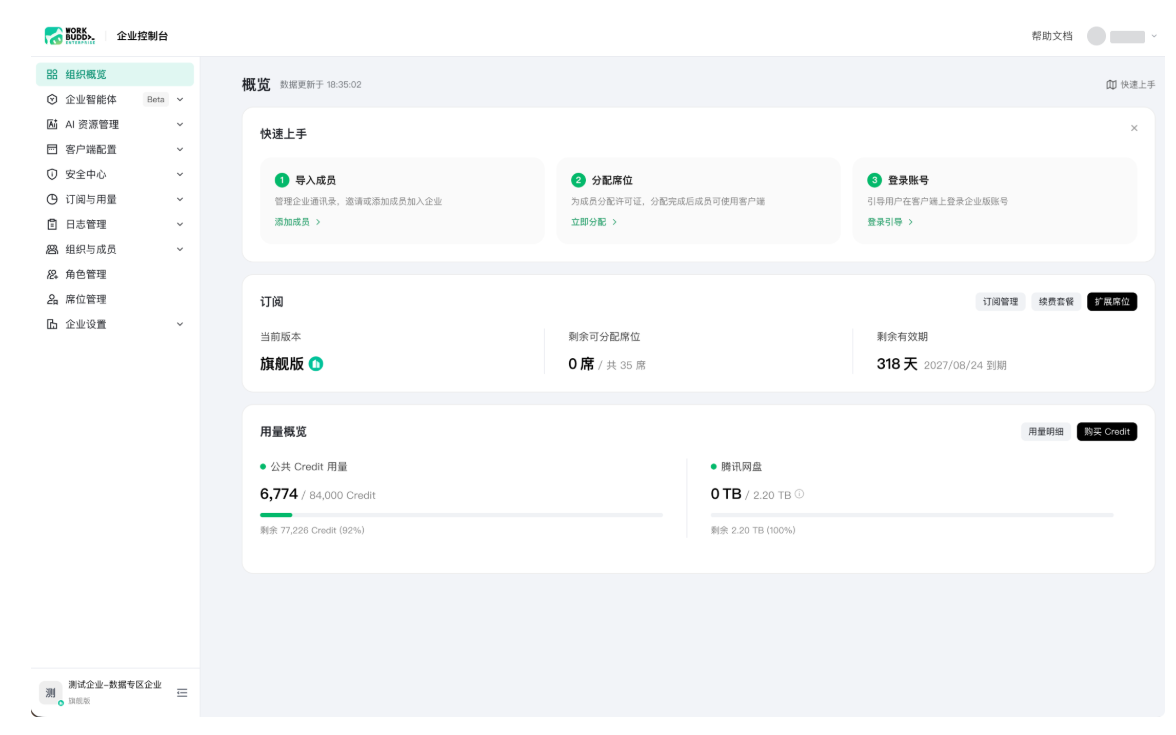
Task: Click the WorkBuddy Enterprise logo
Action: [x=70, y=35]
